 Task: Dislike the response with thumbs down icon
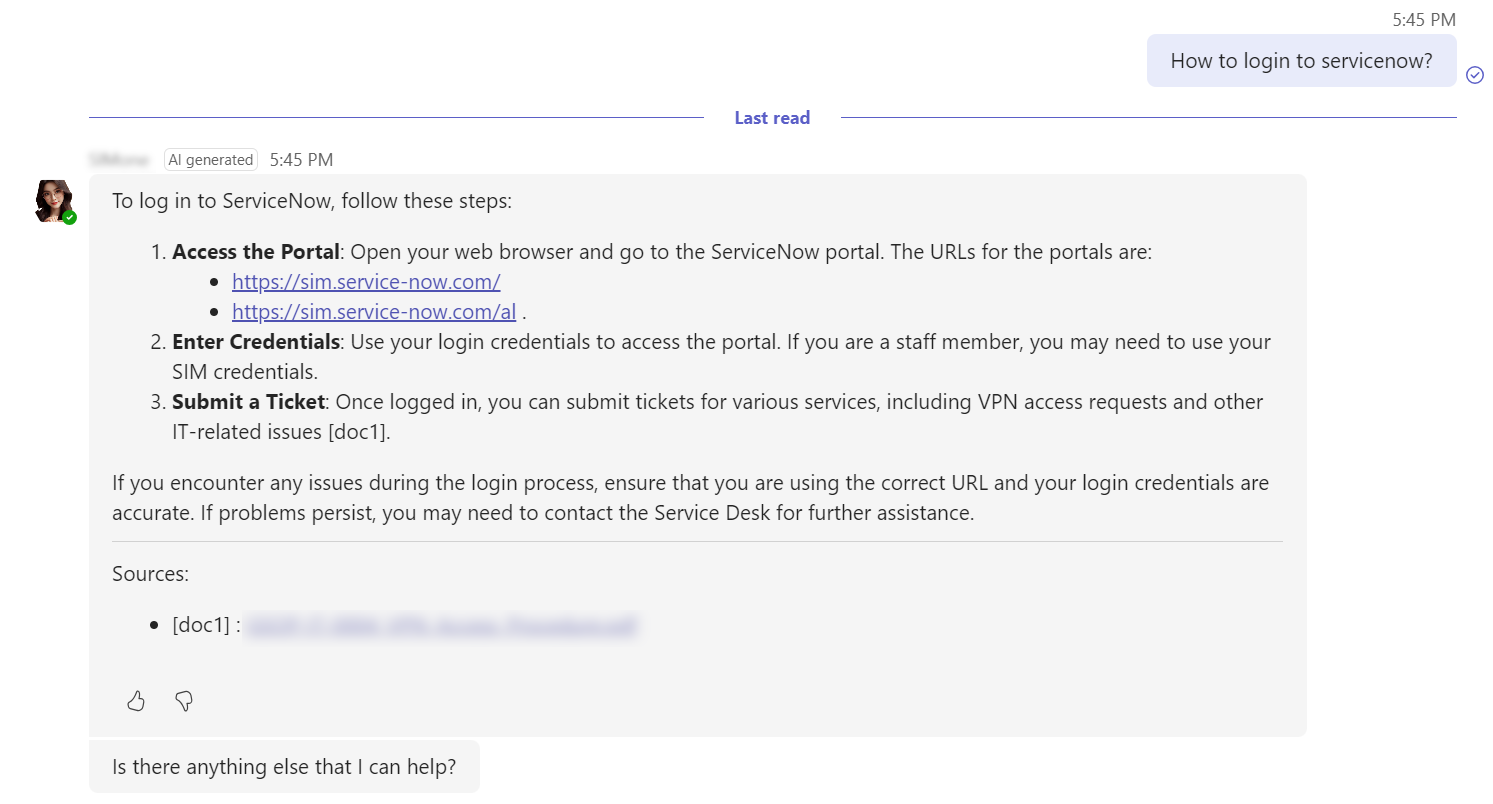184,701
